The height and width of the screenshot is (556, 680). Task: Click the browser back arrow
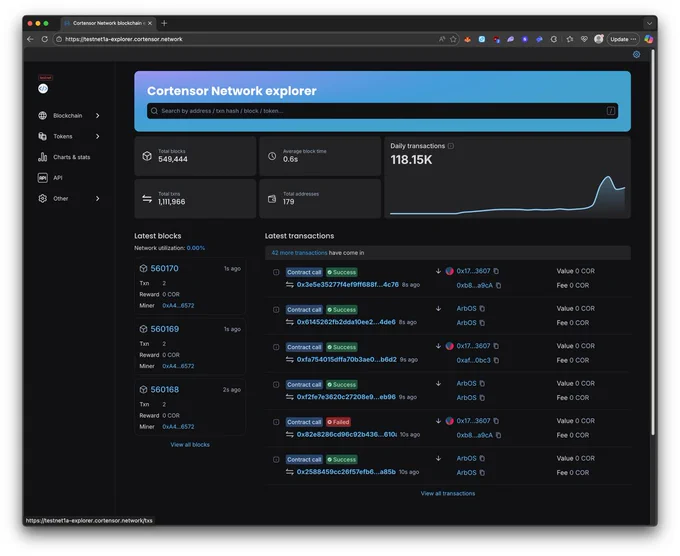(30, 39)
